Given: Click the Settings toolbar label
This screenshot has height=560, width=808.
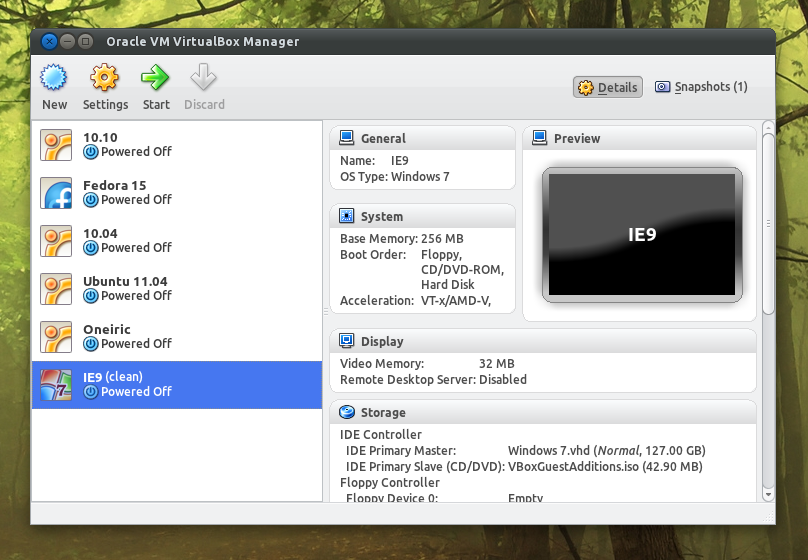Looking at the screenshot, I should coord(105,105).
